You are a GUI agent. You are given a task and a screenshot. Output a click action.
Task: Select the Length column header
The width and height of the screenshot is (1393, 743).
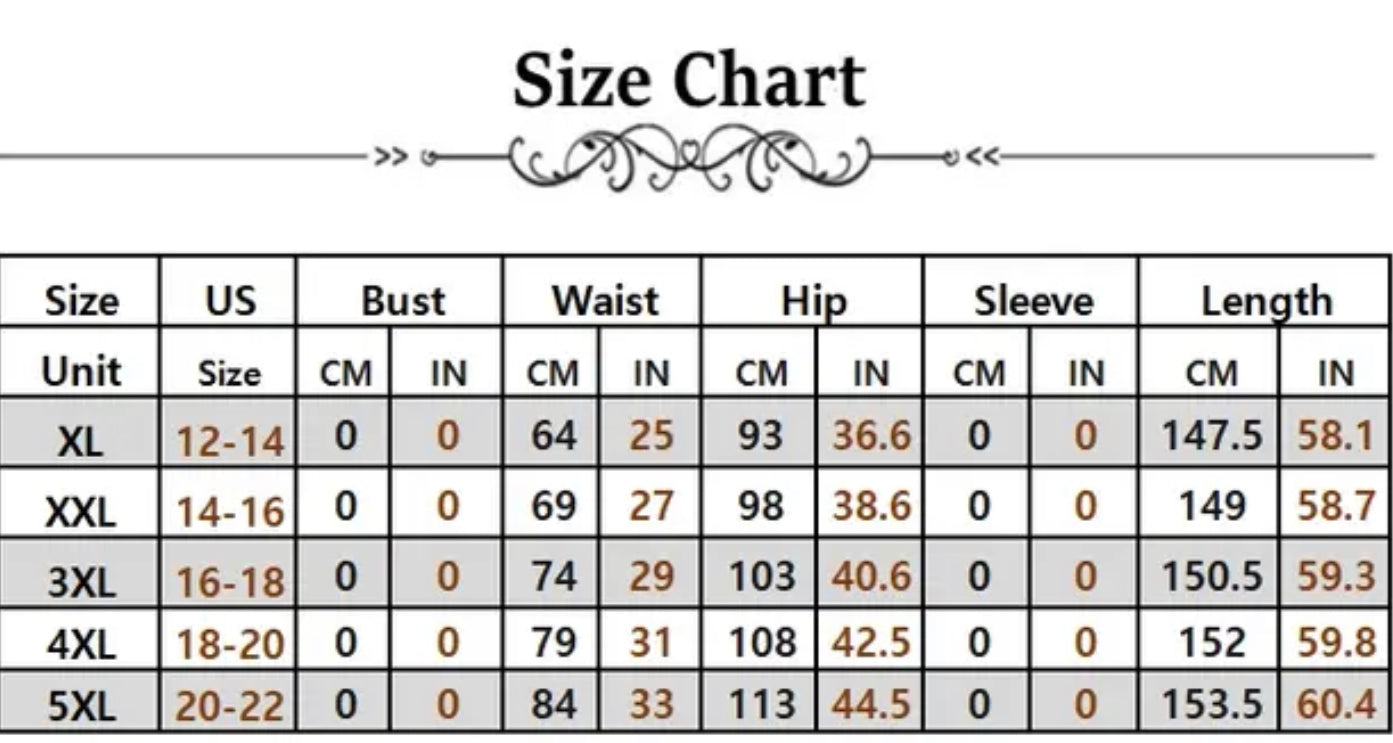1266,301
